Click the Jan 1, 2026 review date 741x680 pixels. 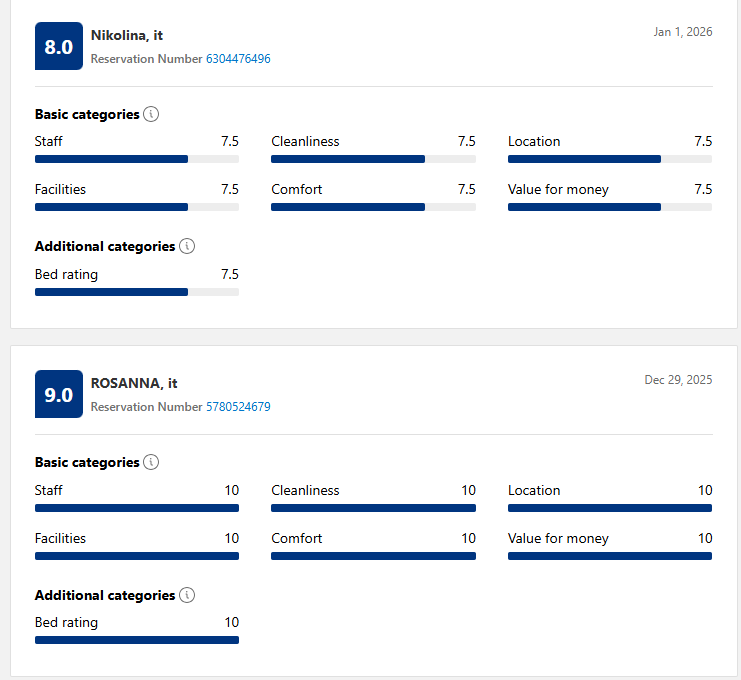click(x=683, y=32)
